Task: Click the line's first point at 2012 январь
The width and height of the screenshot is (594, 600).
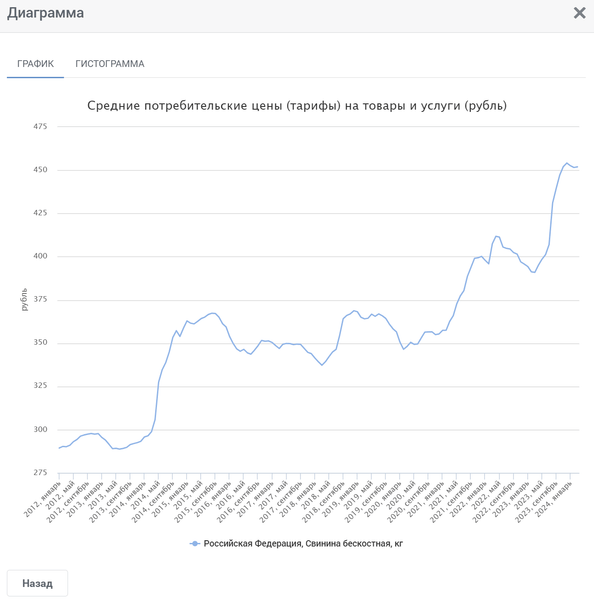Action: (x=59, y=448)
